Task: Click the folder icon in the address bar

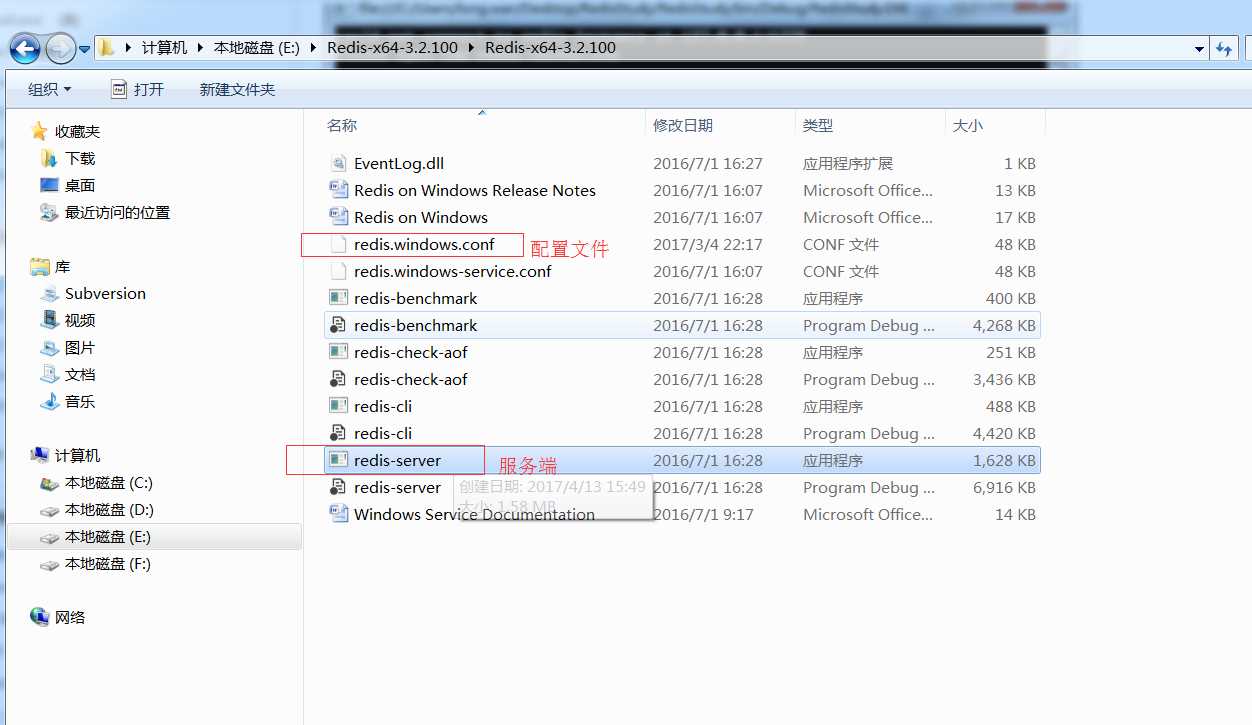Action: click(107, 47)
